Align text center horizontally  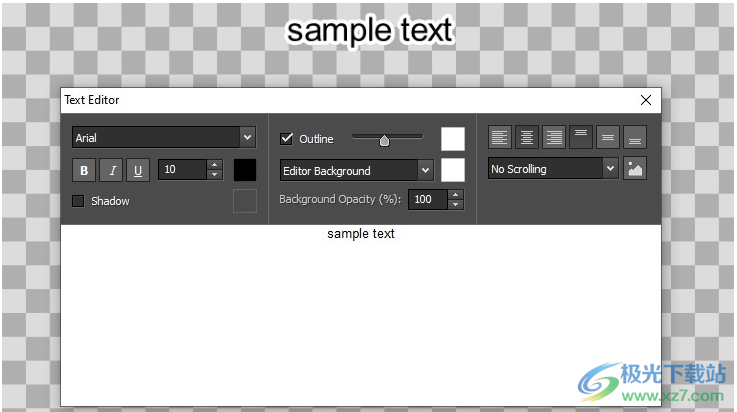[526, 137]
